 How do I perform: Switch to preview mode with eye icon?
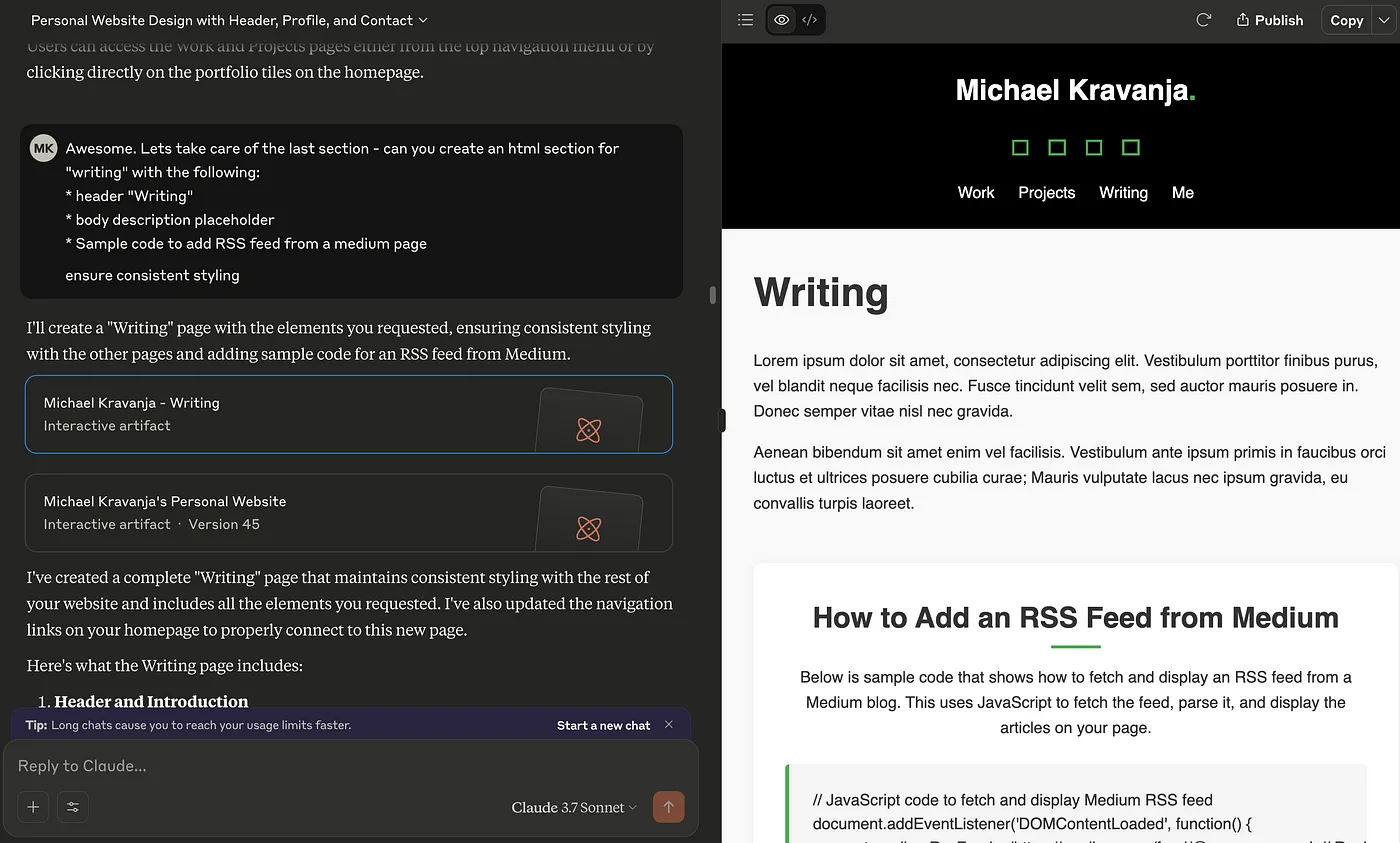pos(782,20)
